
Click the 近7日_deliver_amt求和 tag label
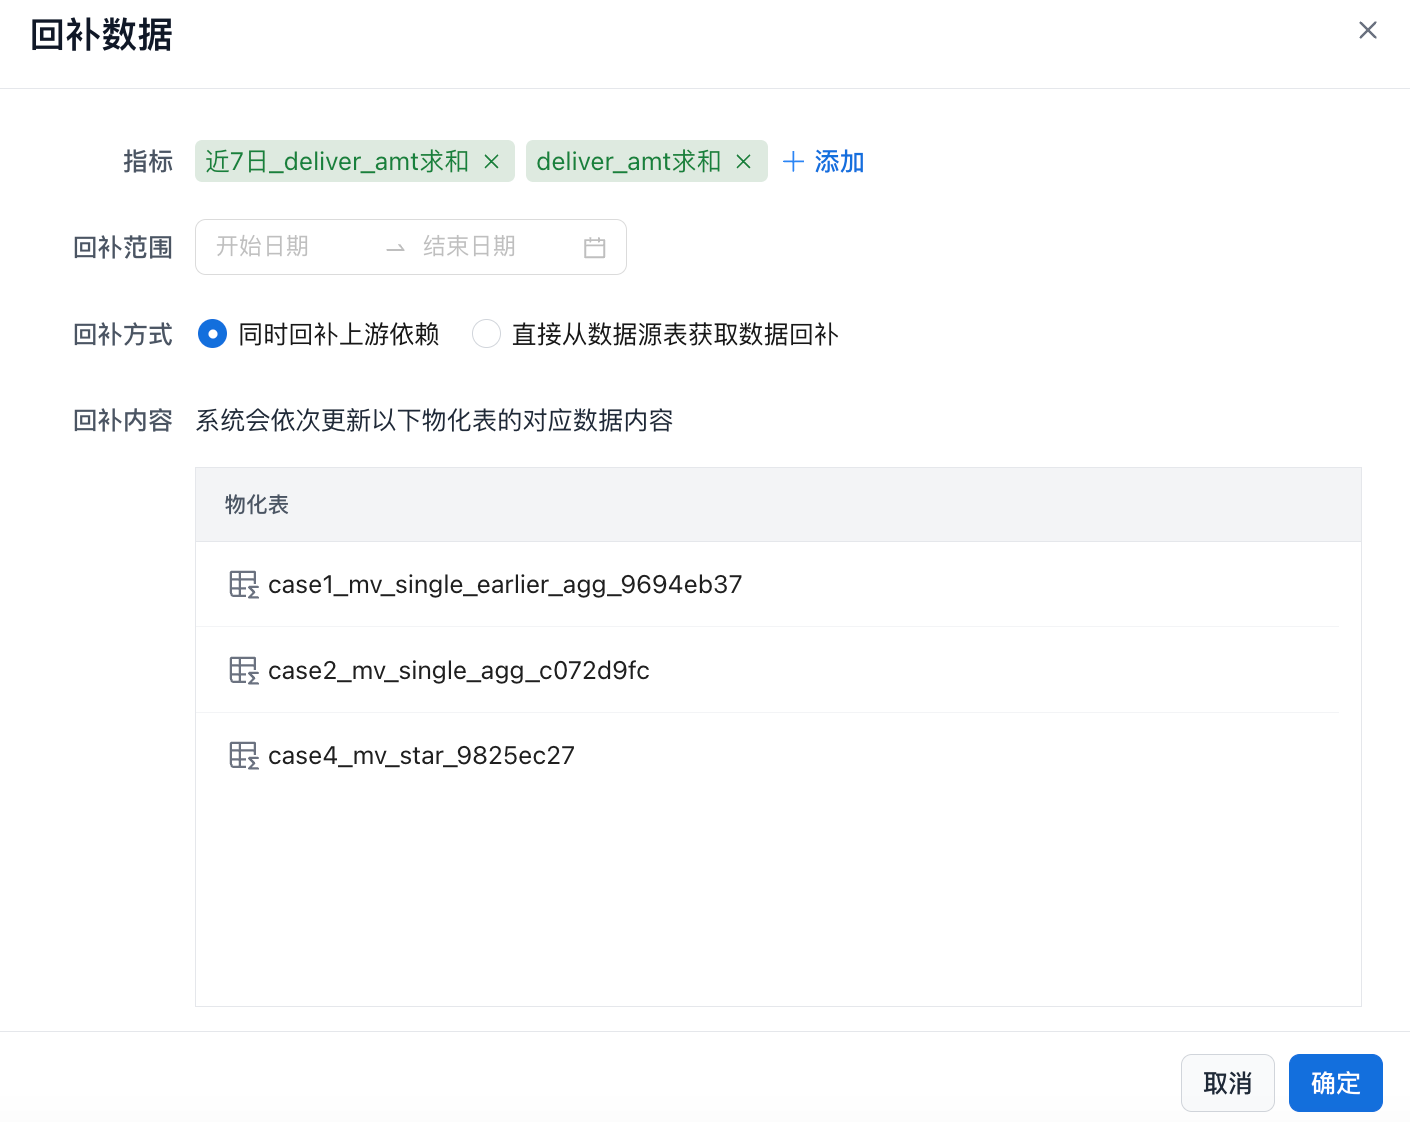337,162
